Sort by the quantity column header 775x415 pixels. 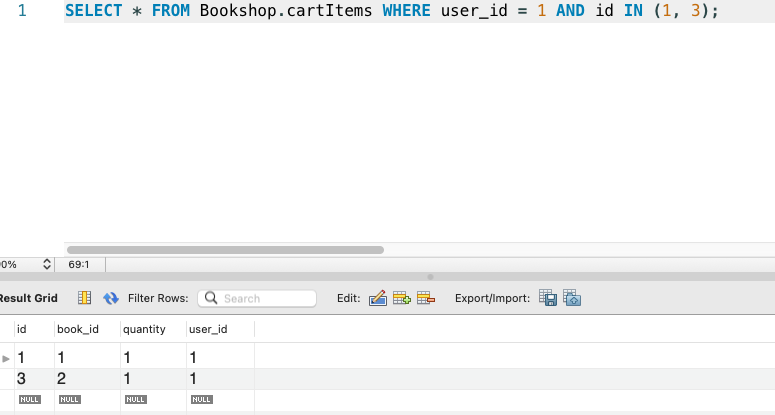click(153, 329)
